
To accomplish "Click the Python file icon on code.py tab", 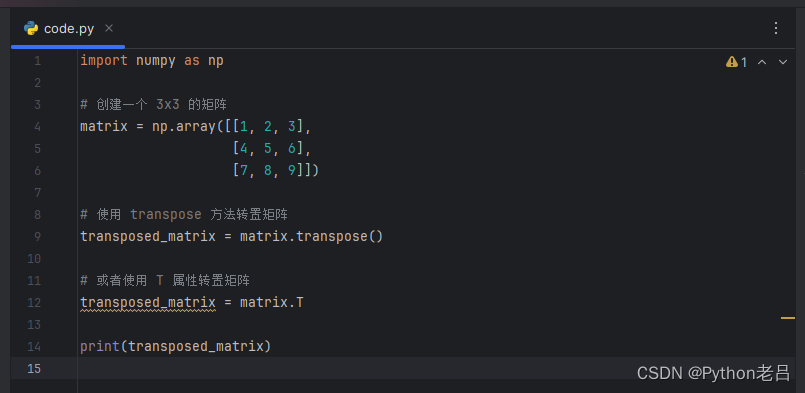I will pyautogui.click(x=31, y=28).
